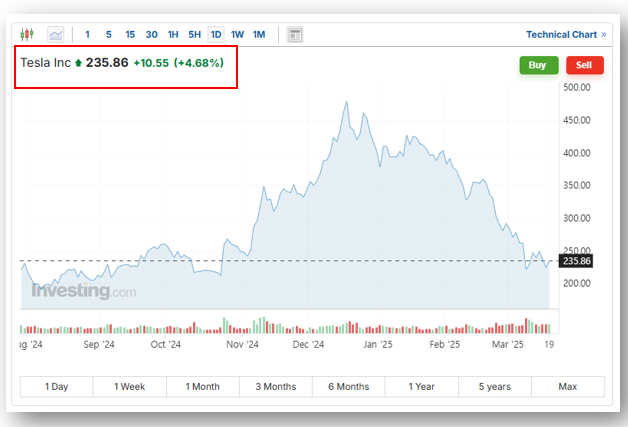Switch to candlestick chart type icon
The width and height of the screenshot is (628, 427).
(27, 34)
